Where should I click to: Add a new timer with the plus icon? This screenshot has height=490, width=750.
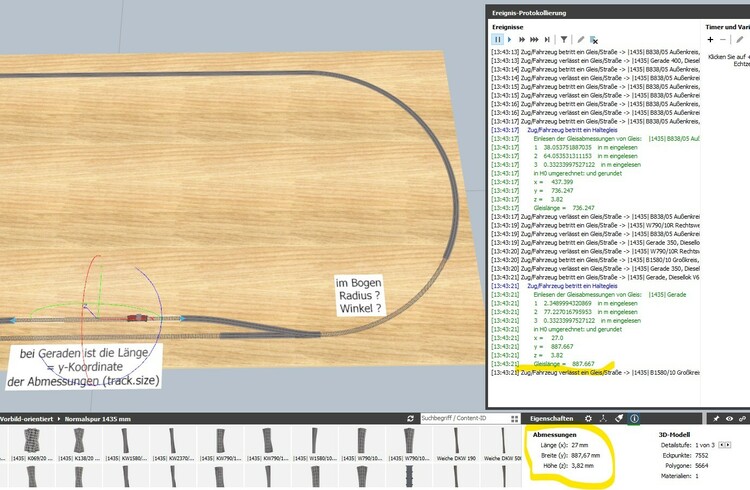pyautogui.click(x=710, y=40)
